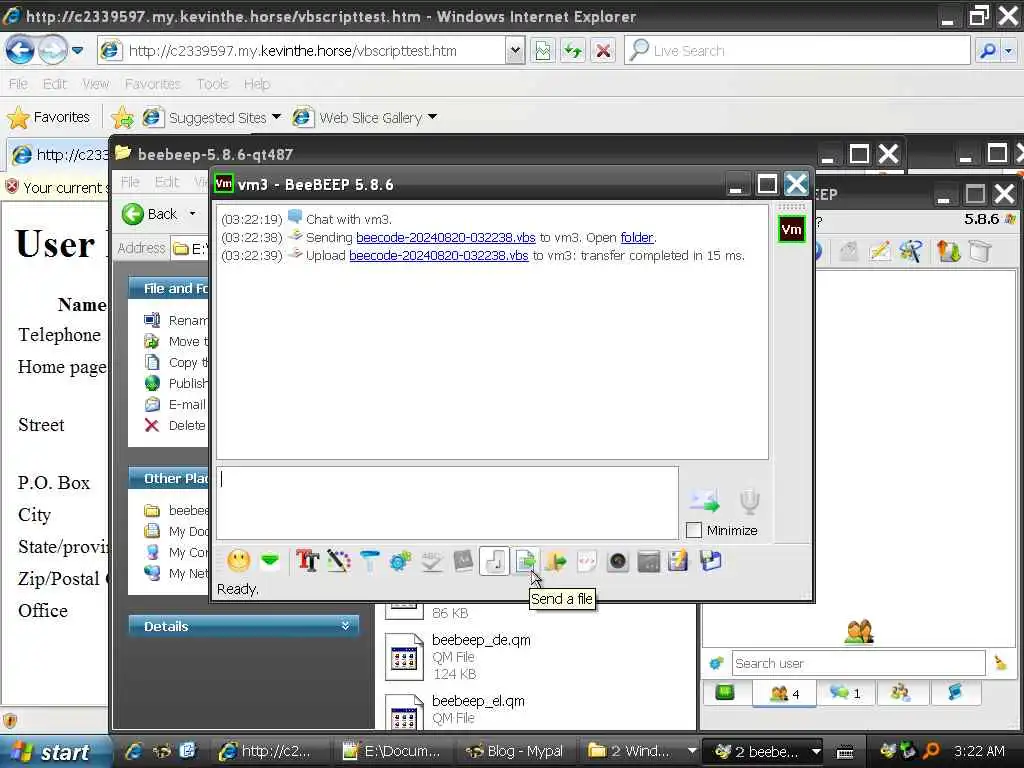Viewport: 1024px width, 768px height.
Task: Open the chat font selector (TT icon)
Action: tap(307, 561)
